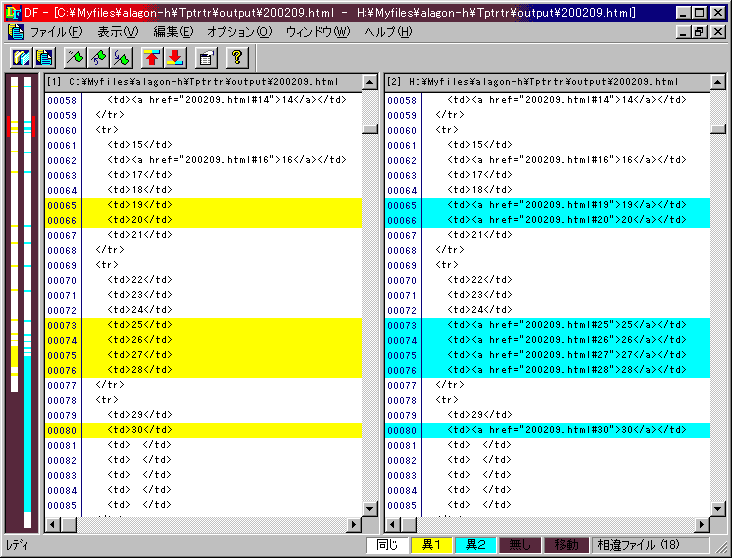Click the 同じ white legend swatch
The image size is (732, 558).
point(387,545)
